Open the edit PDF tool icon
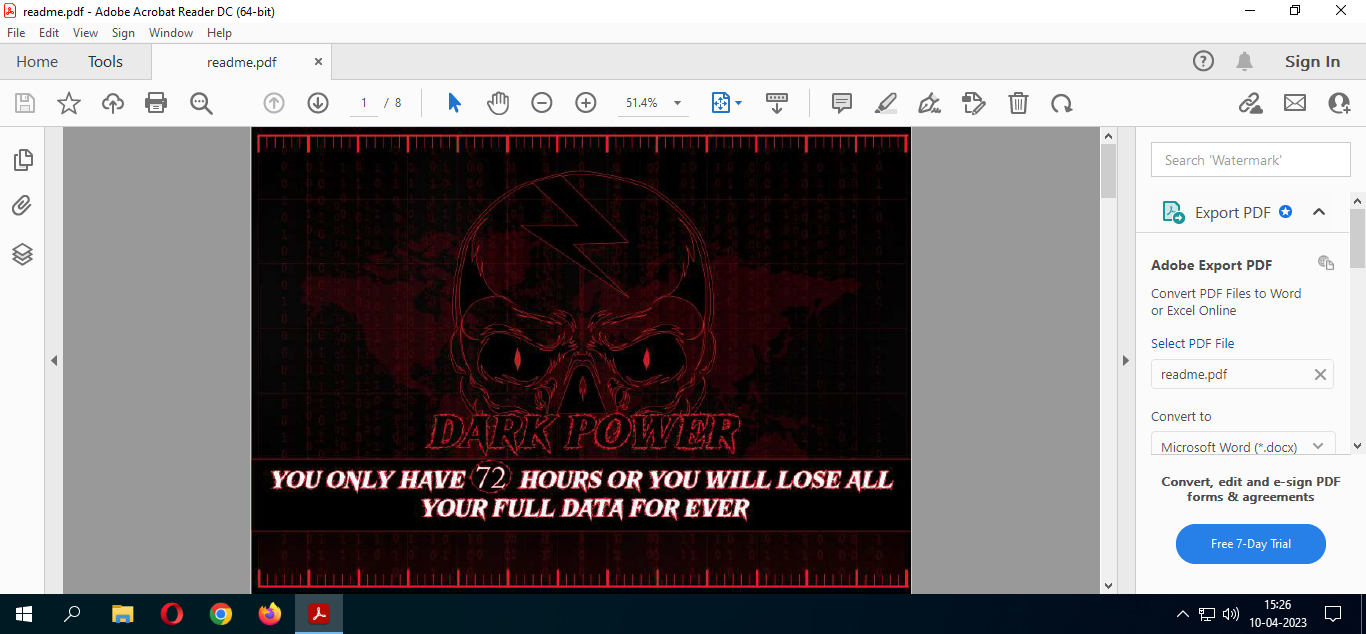Image resolution: width=1366 pixels, height=634 pixels. [973, 103]
